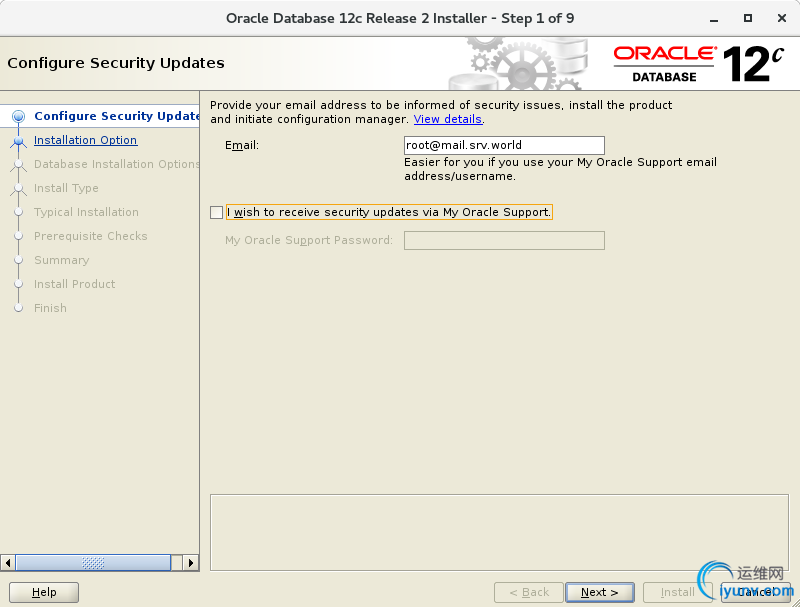Click the greyed-out Install button
Viewport: 800px width, 607px height.
click(x=677, y=592)
